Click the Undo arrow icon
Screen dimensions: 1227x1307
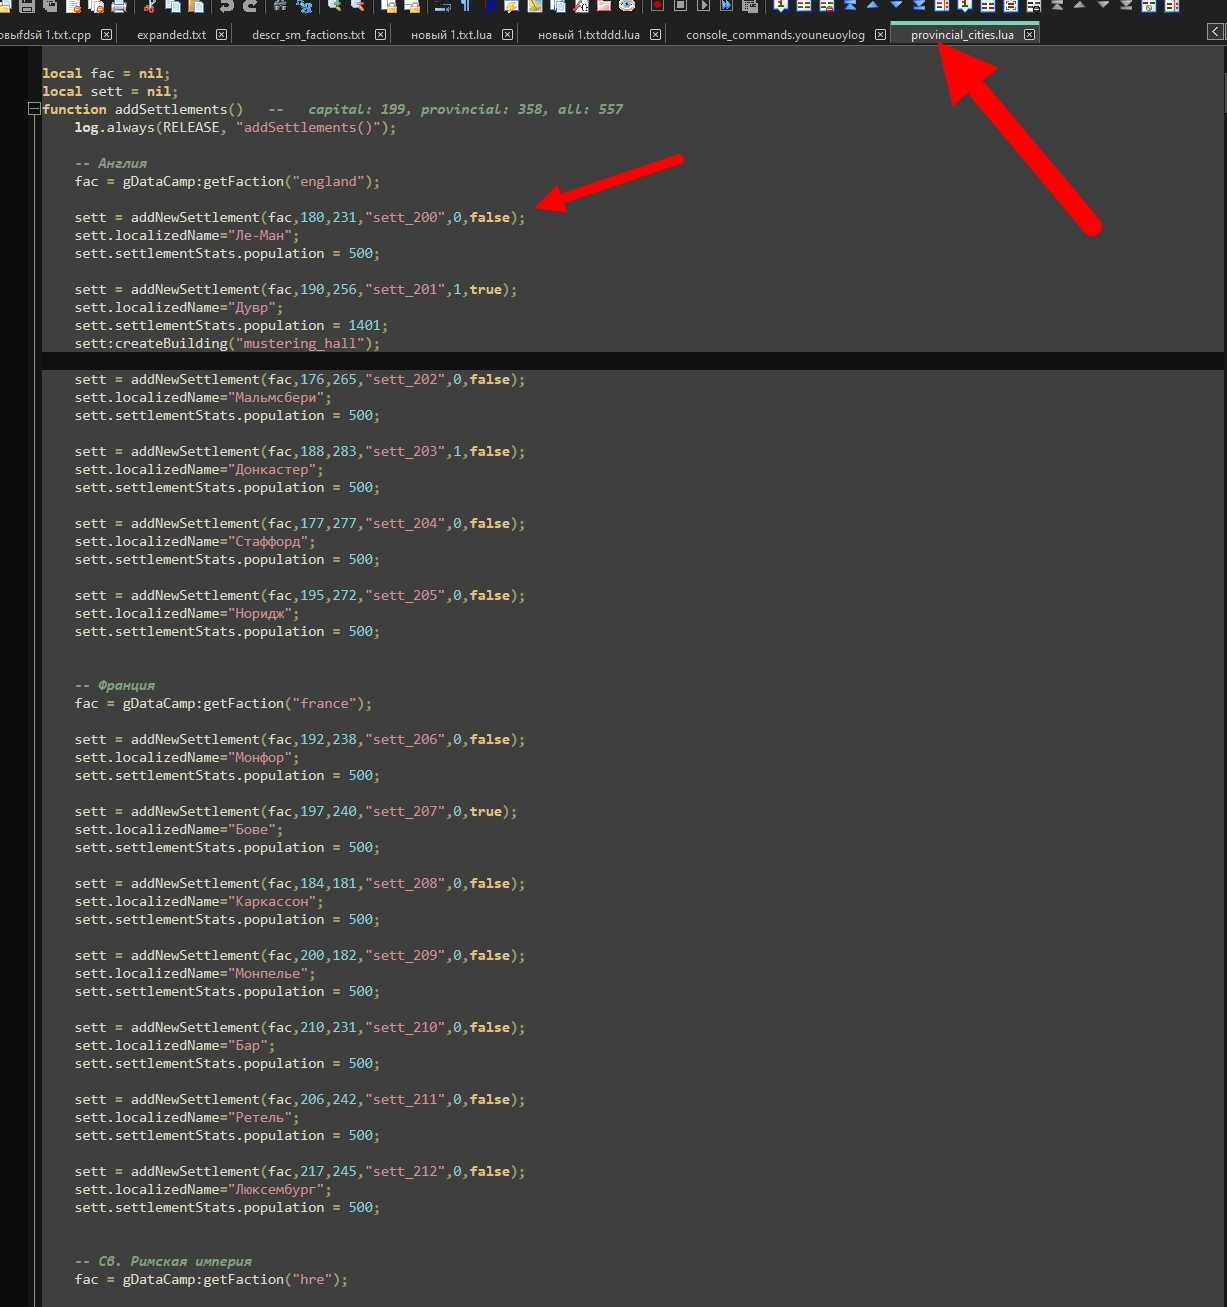[x=226, y=6]
